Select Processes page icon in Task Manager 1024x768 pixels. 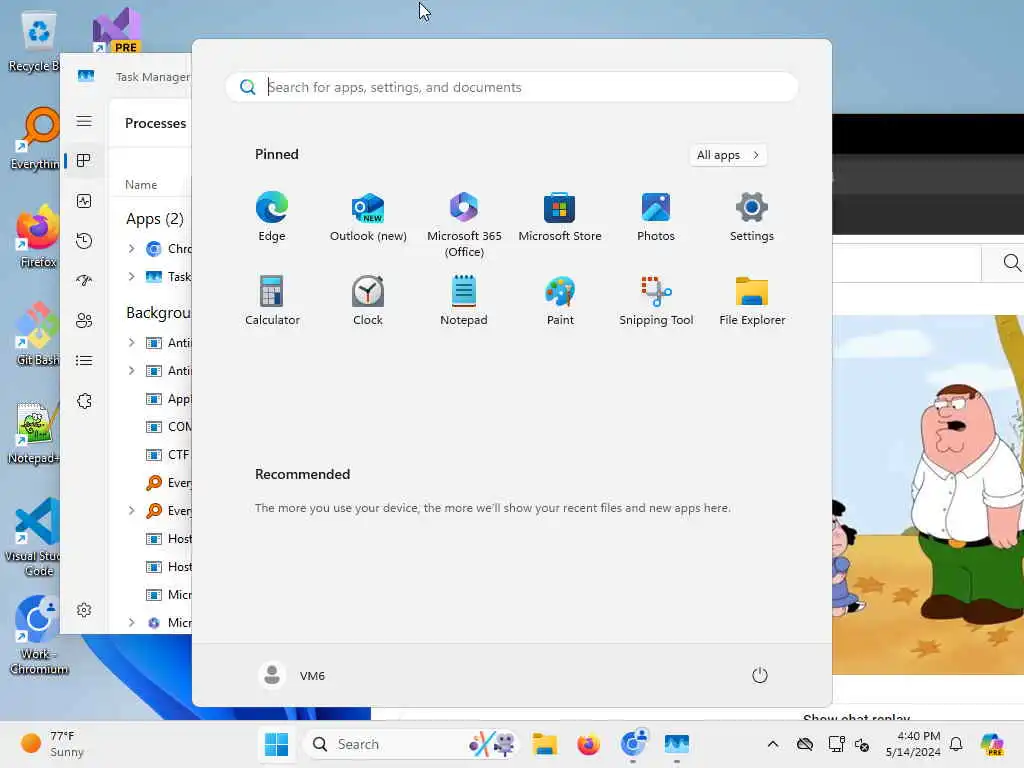[x=84, y=161]
